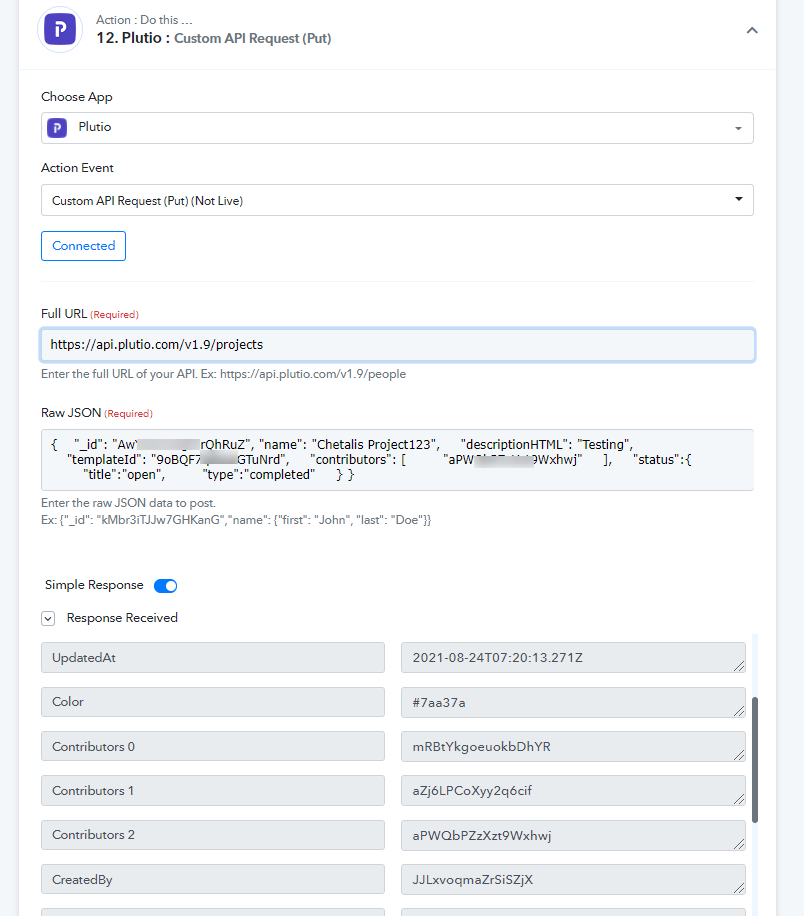The height and width of the screenshot is (916, 804).
Task: Click the large Plutio logo in step header
Action: [60, 29]
